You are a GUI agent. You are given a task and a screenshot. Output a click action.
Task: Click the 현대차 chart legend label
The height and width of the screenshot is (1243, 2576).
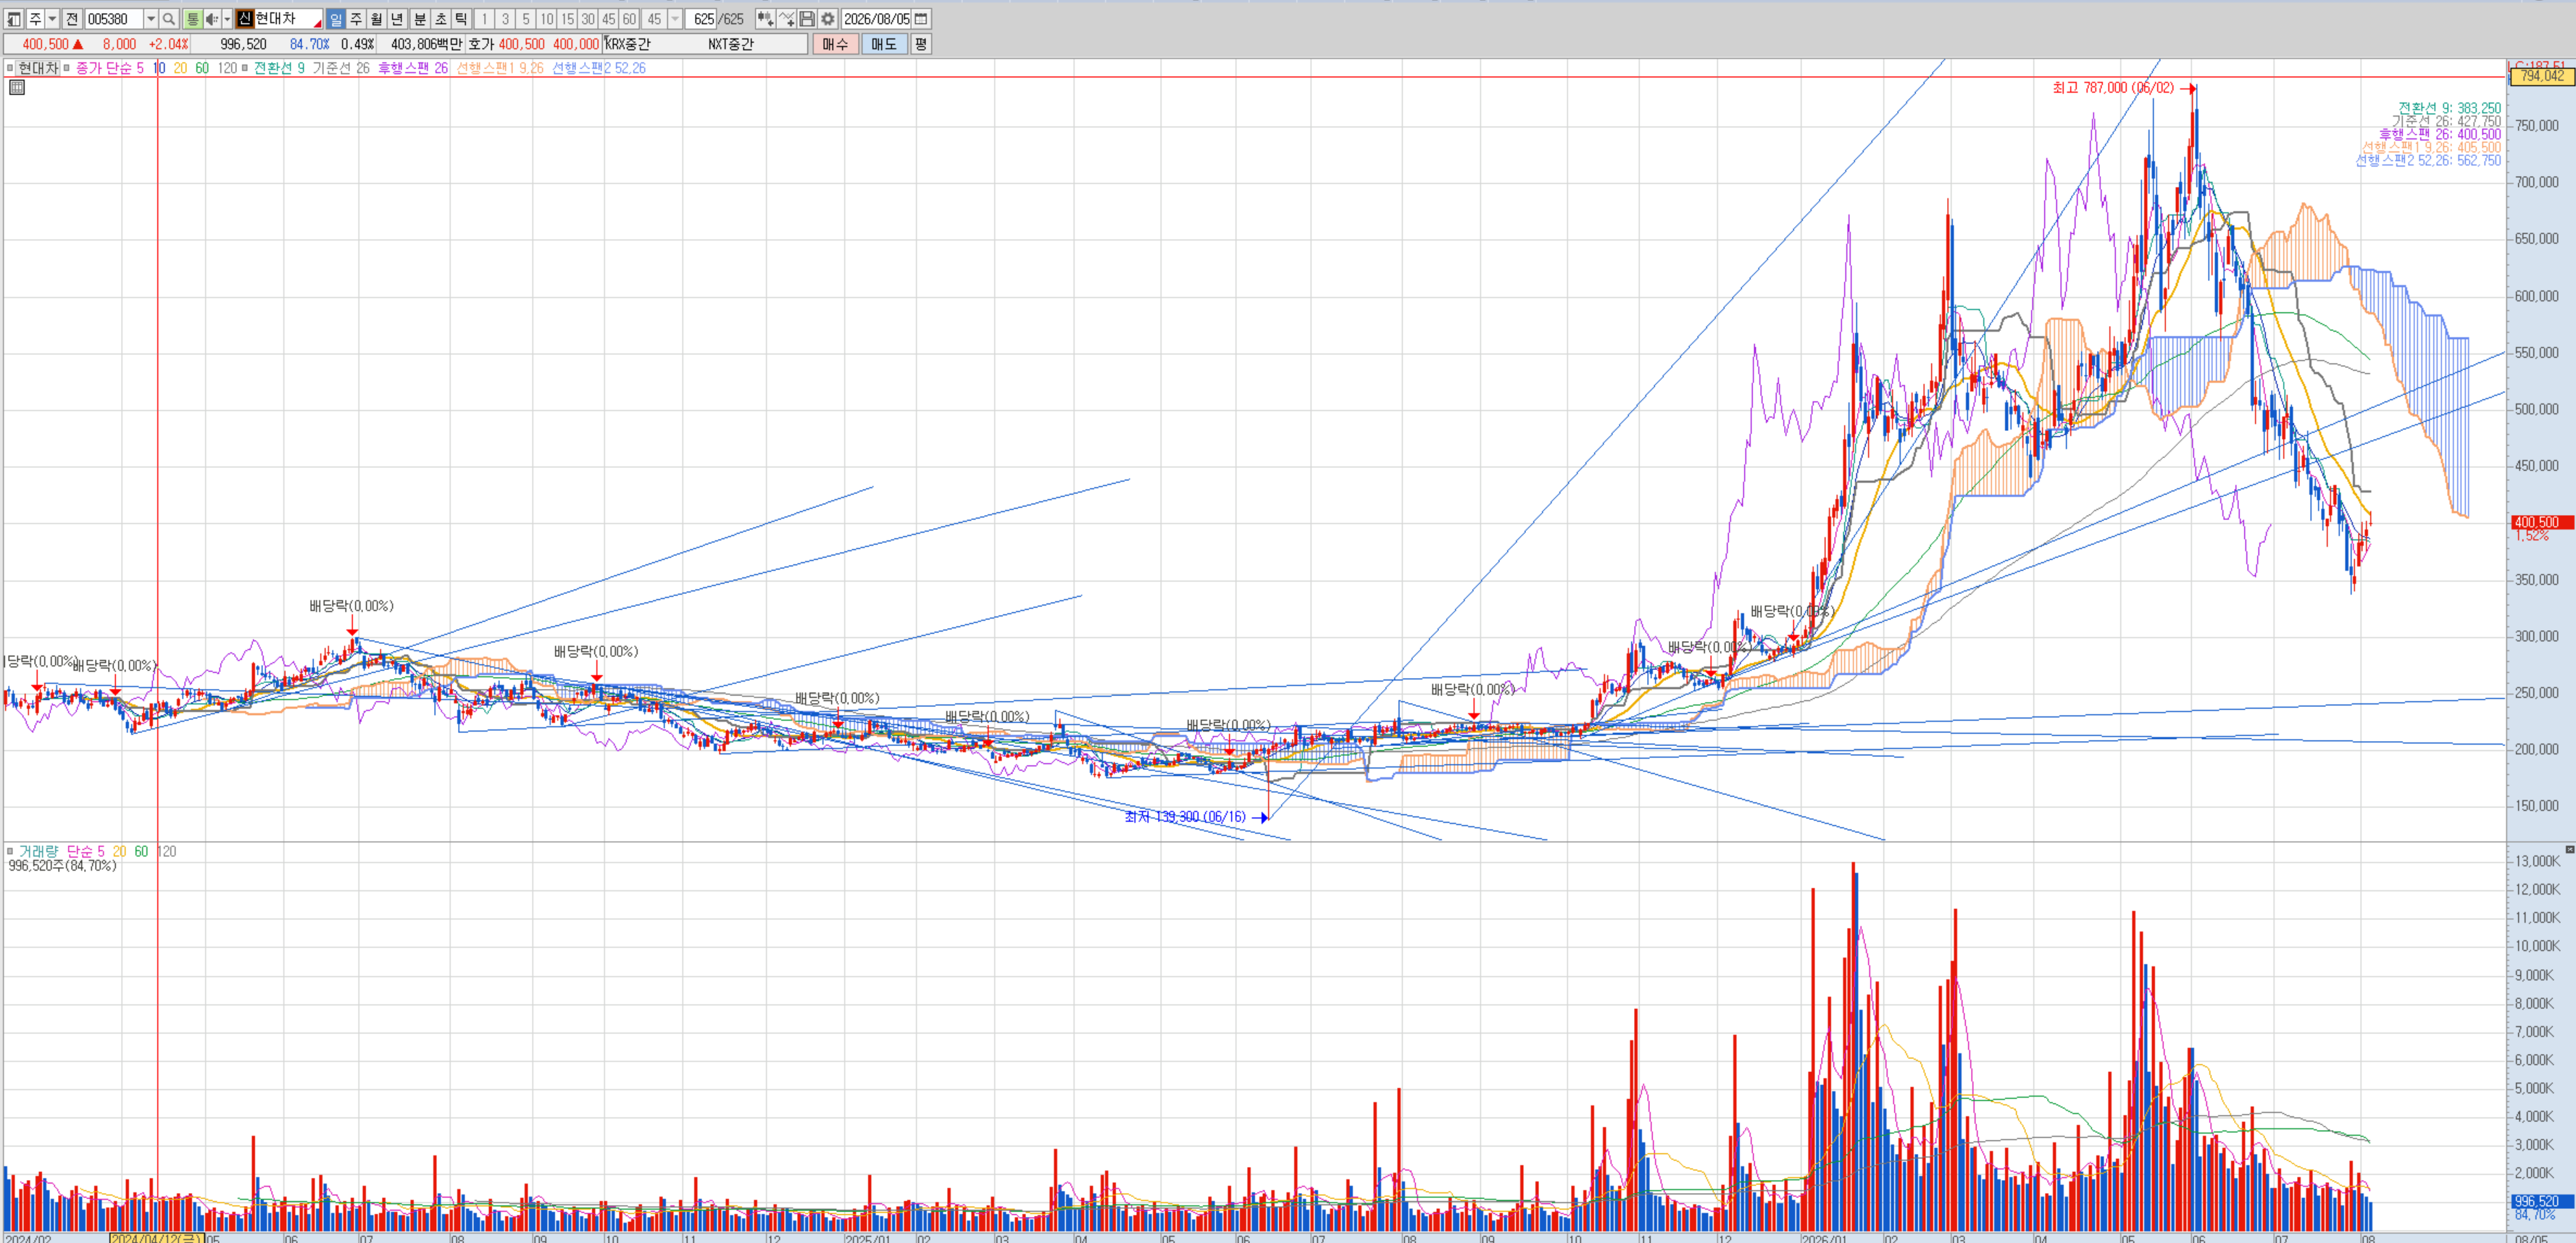coord(38,68)
